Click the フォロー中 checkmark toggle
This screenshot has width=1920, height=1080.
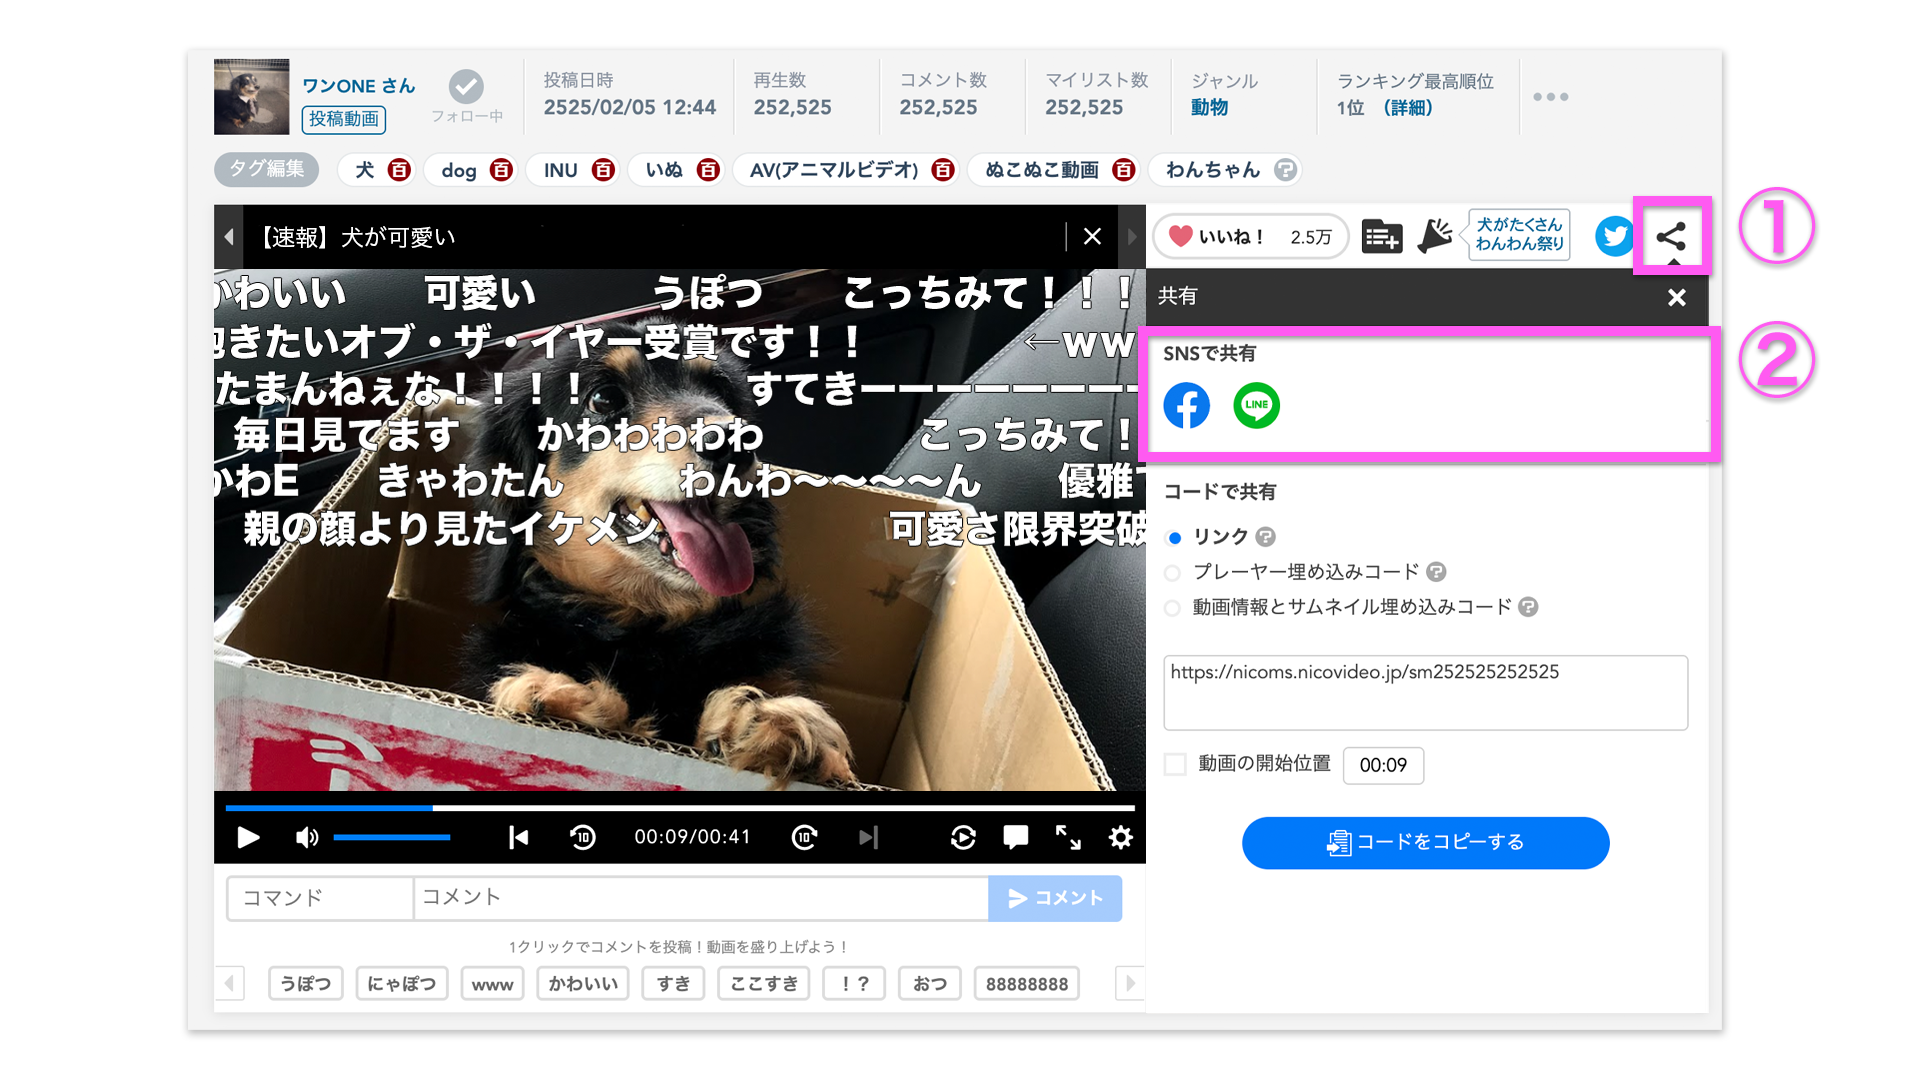pos(466,87)
